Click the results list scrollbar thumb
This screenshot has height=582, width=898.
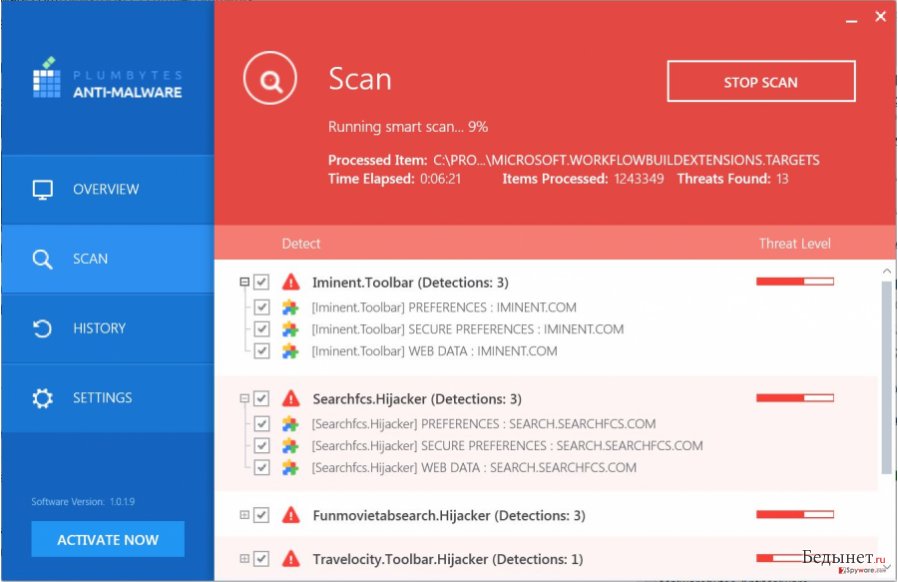tap(887, 377)
